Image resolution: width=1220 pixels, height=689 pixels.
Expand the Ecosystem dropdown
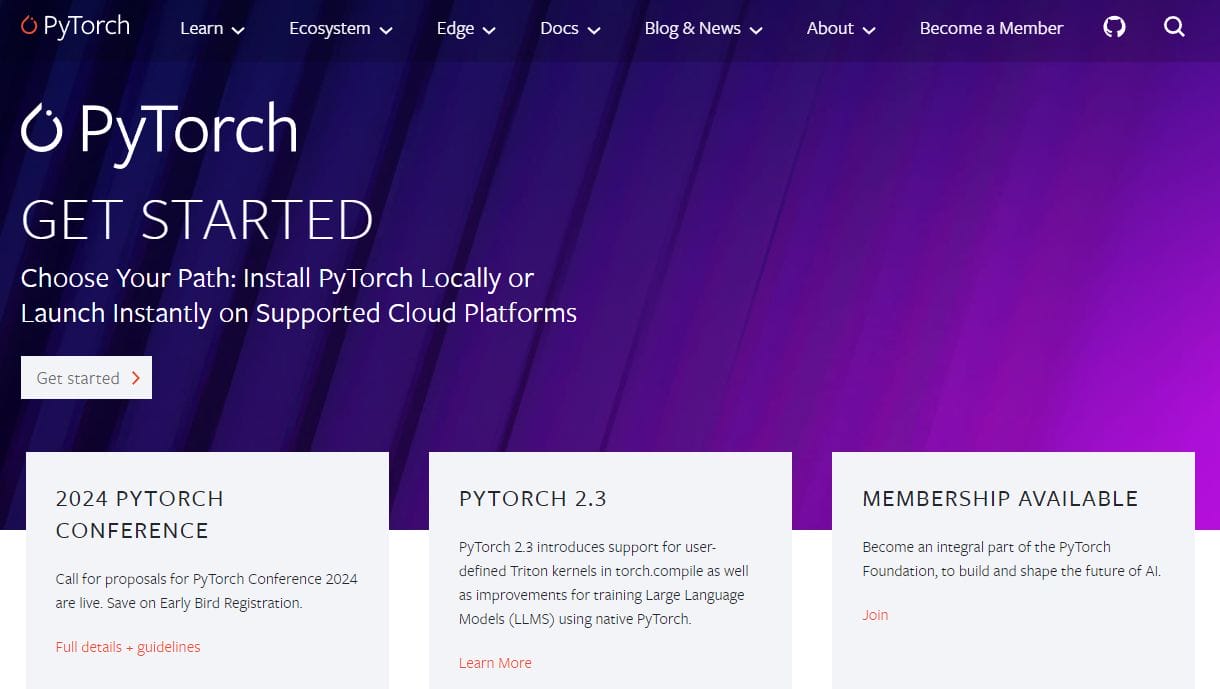pos(340,29)
